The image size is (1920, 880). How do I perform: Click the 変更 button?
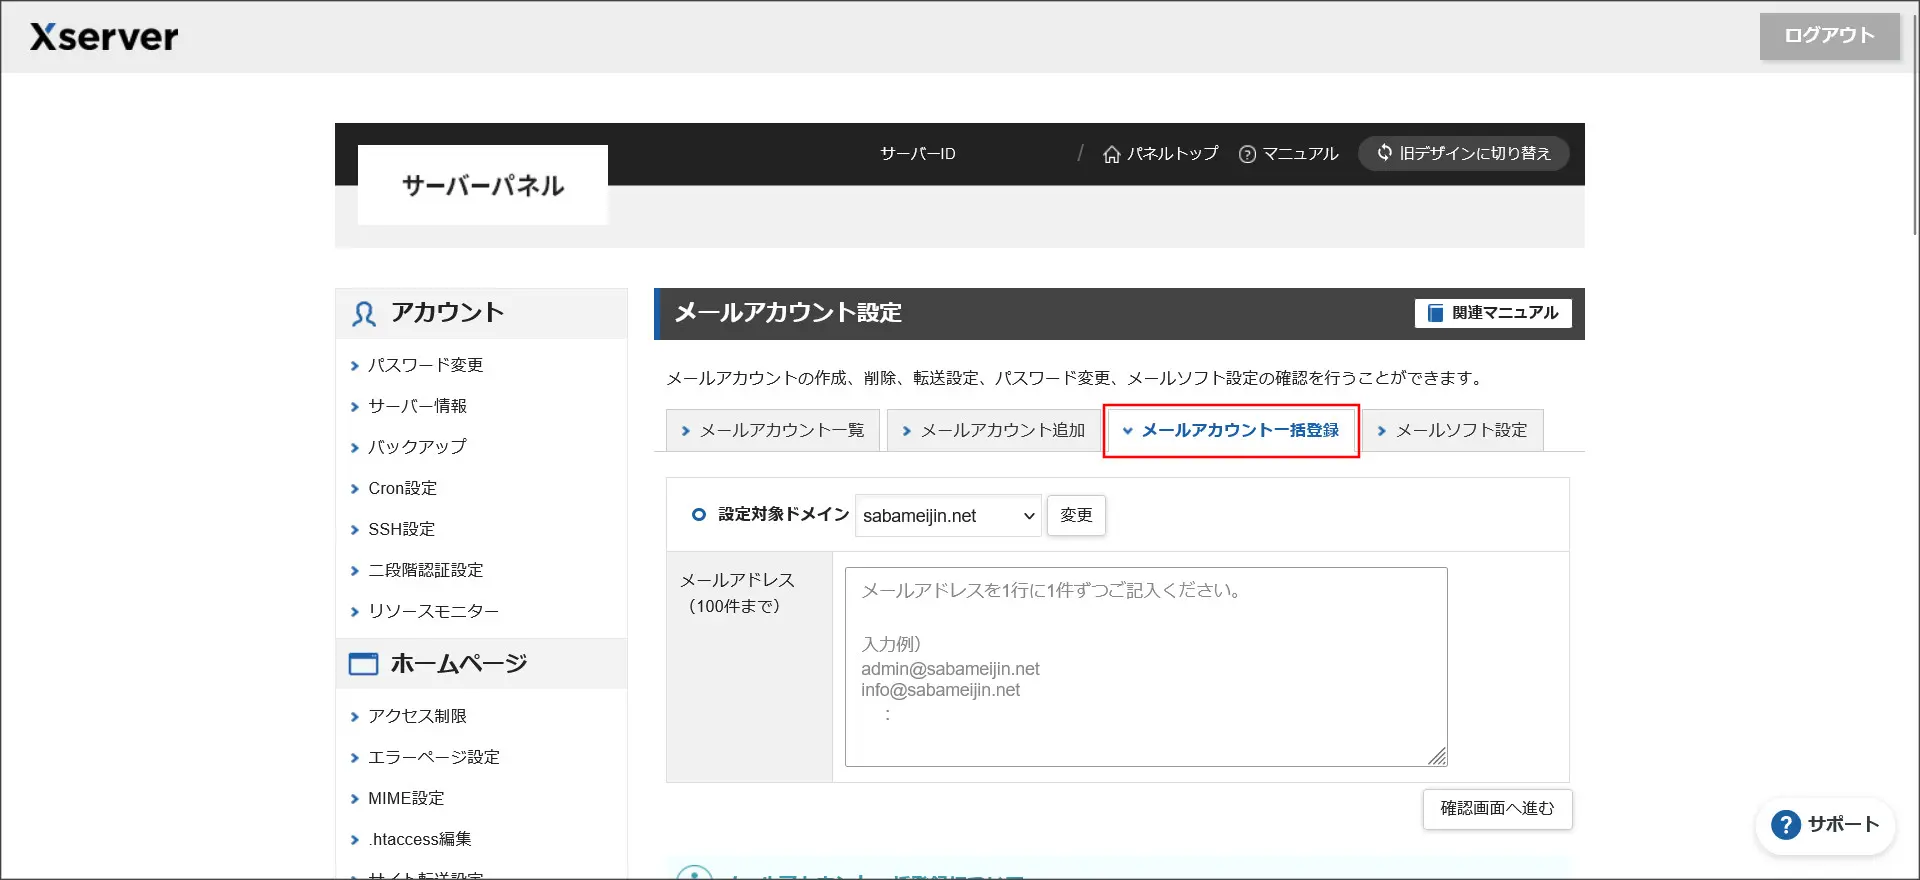pos(1076,515)
